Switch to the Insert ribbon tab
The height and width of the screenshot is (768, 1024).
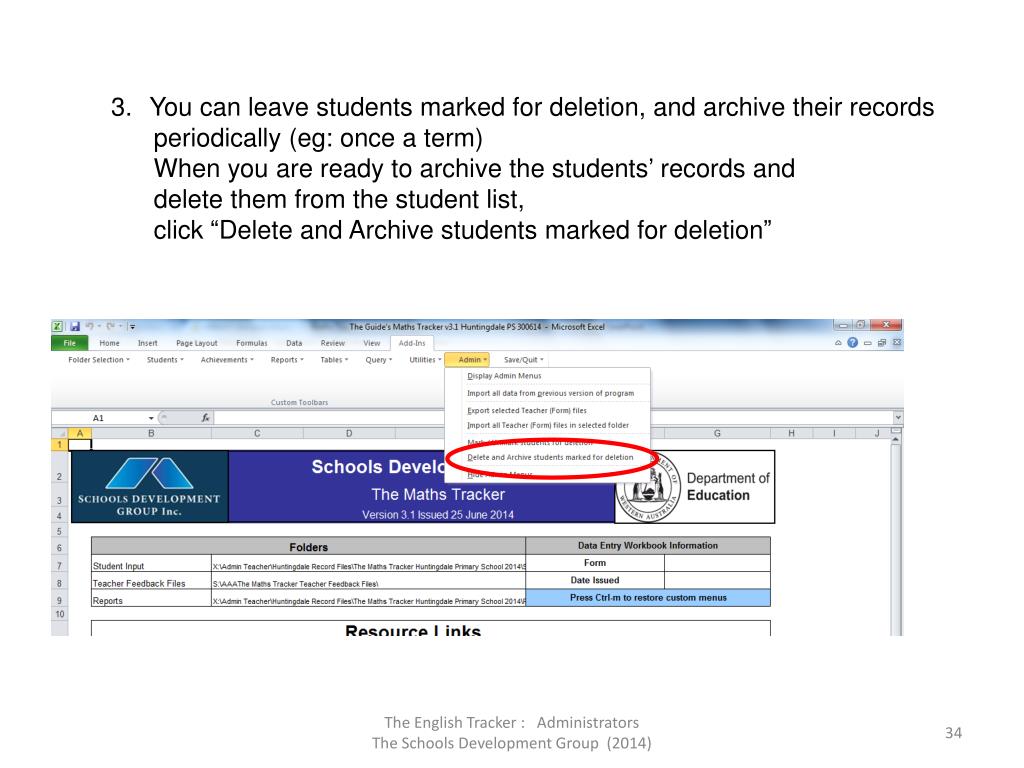tap(148, 343)
